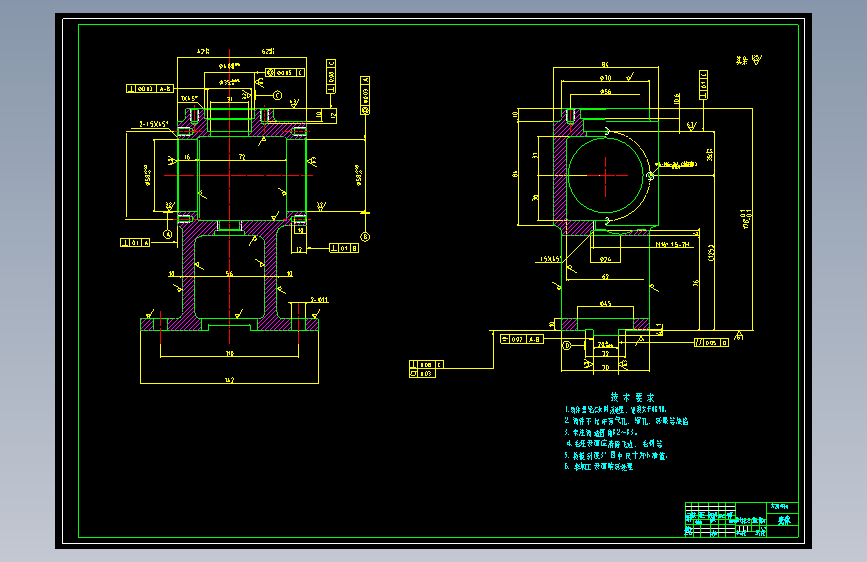The height and width of the screenshot is (562, 867).
Task: Select the 其余 surface finish note
Action: (749, 60)
